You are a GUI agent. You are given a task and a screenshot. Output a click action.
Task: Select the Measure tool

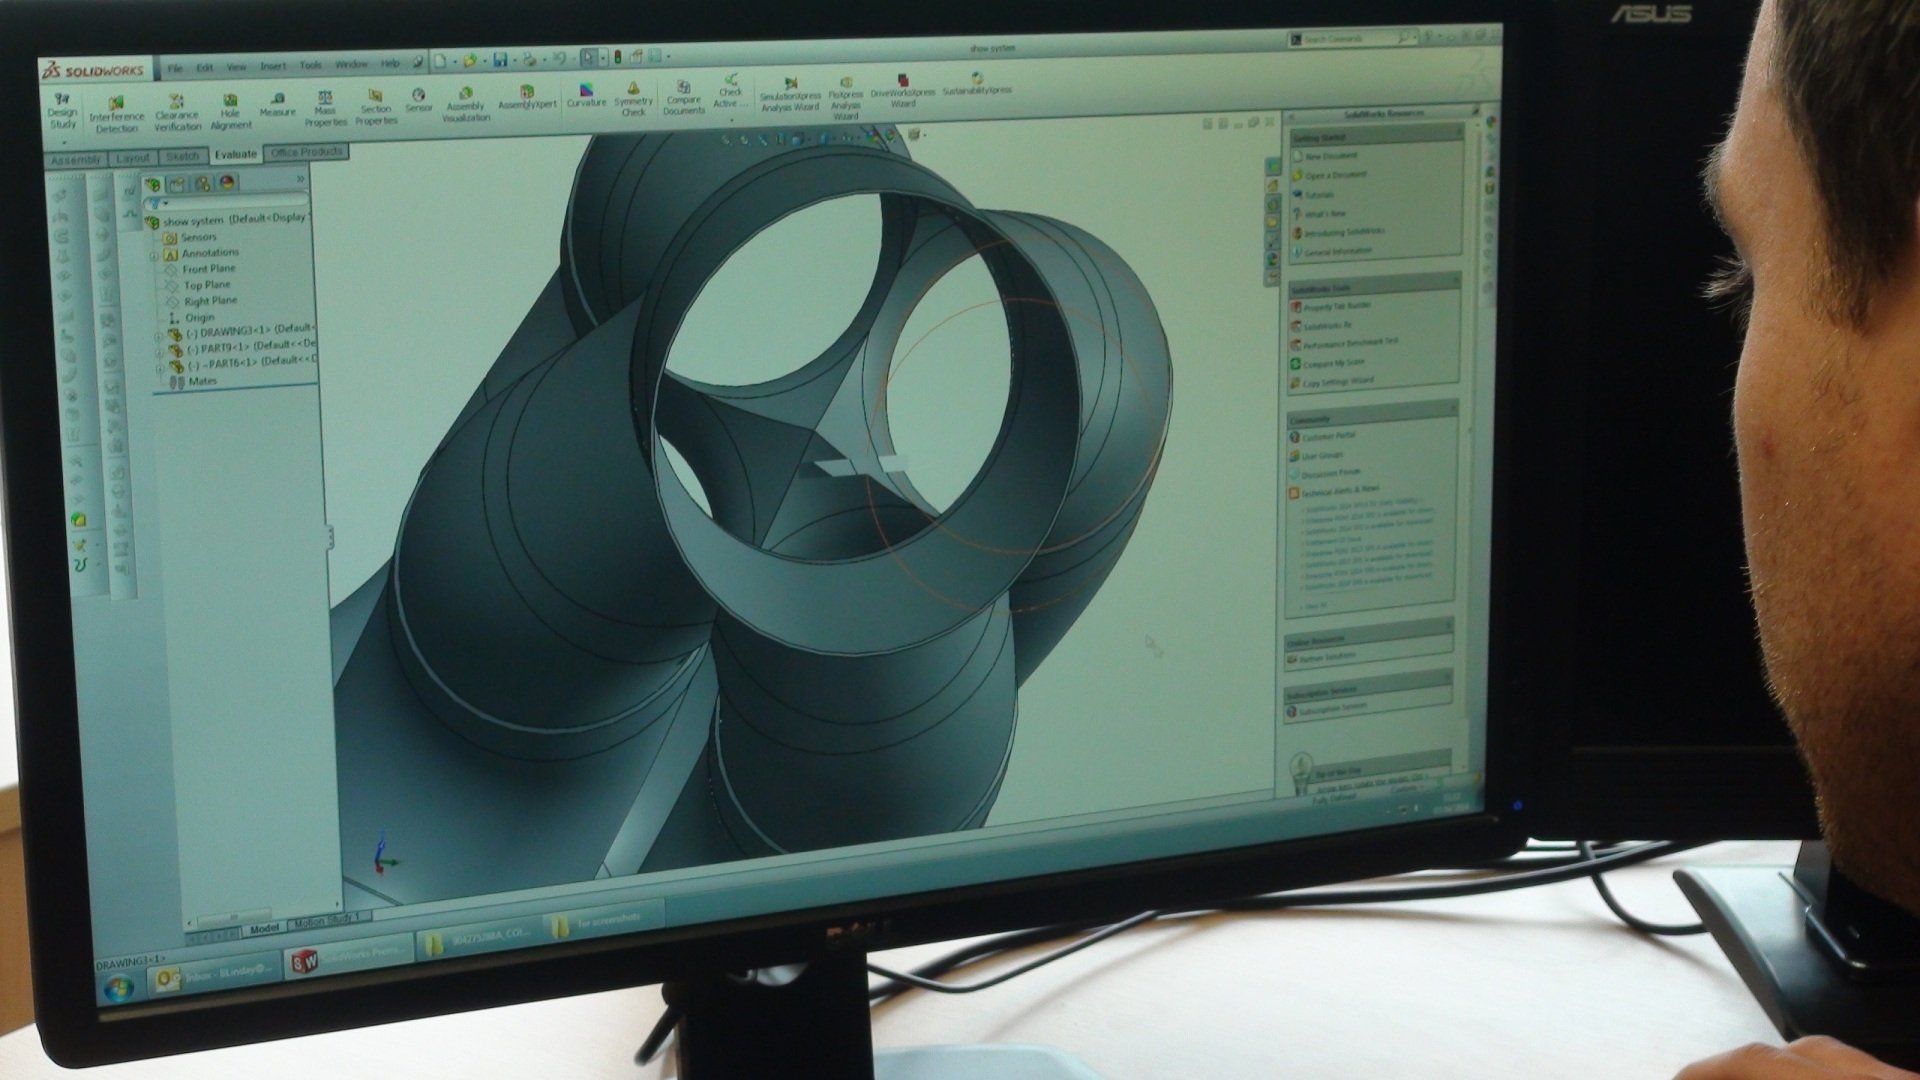[277, 106]
